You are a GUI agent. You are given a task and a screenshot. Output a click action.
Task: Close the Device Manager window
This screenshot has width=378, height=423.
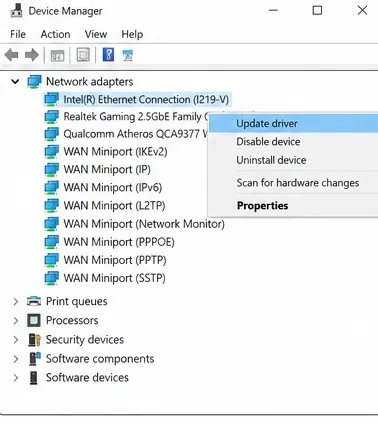[362, 10]
